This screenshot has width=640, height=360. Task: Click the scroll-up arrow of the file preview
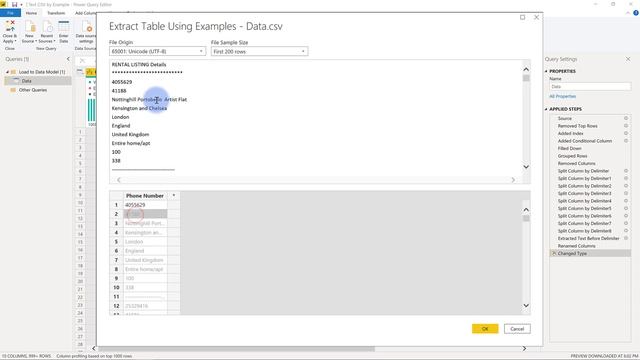526,69
